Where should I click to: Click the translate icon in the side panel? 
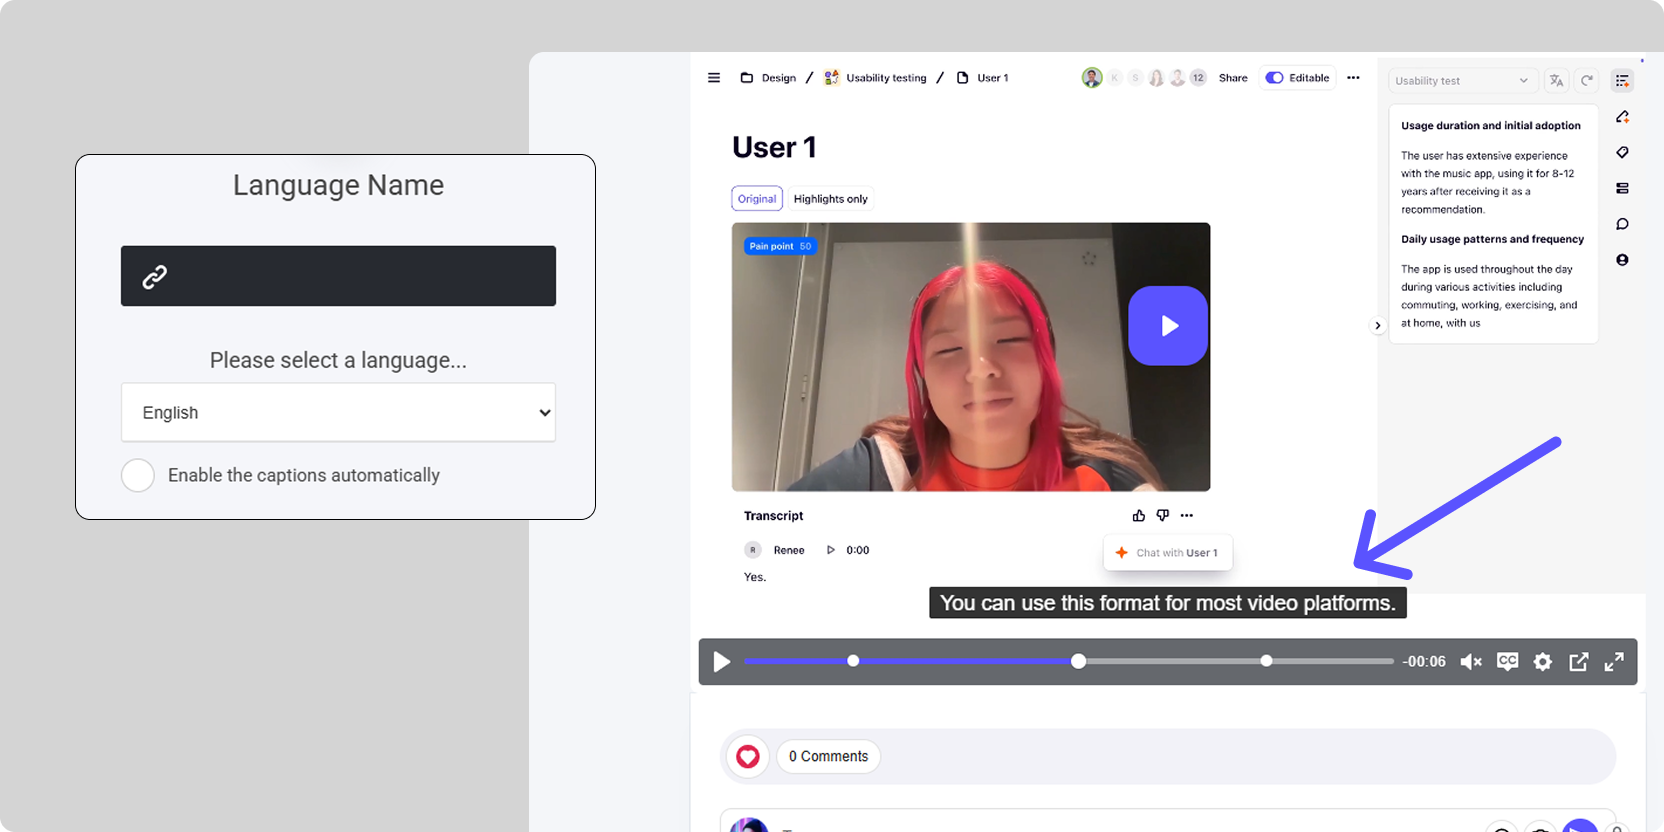tap(1556, 81)
